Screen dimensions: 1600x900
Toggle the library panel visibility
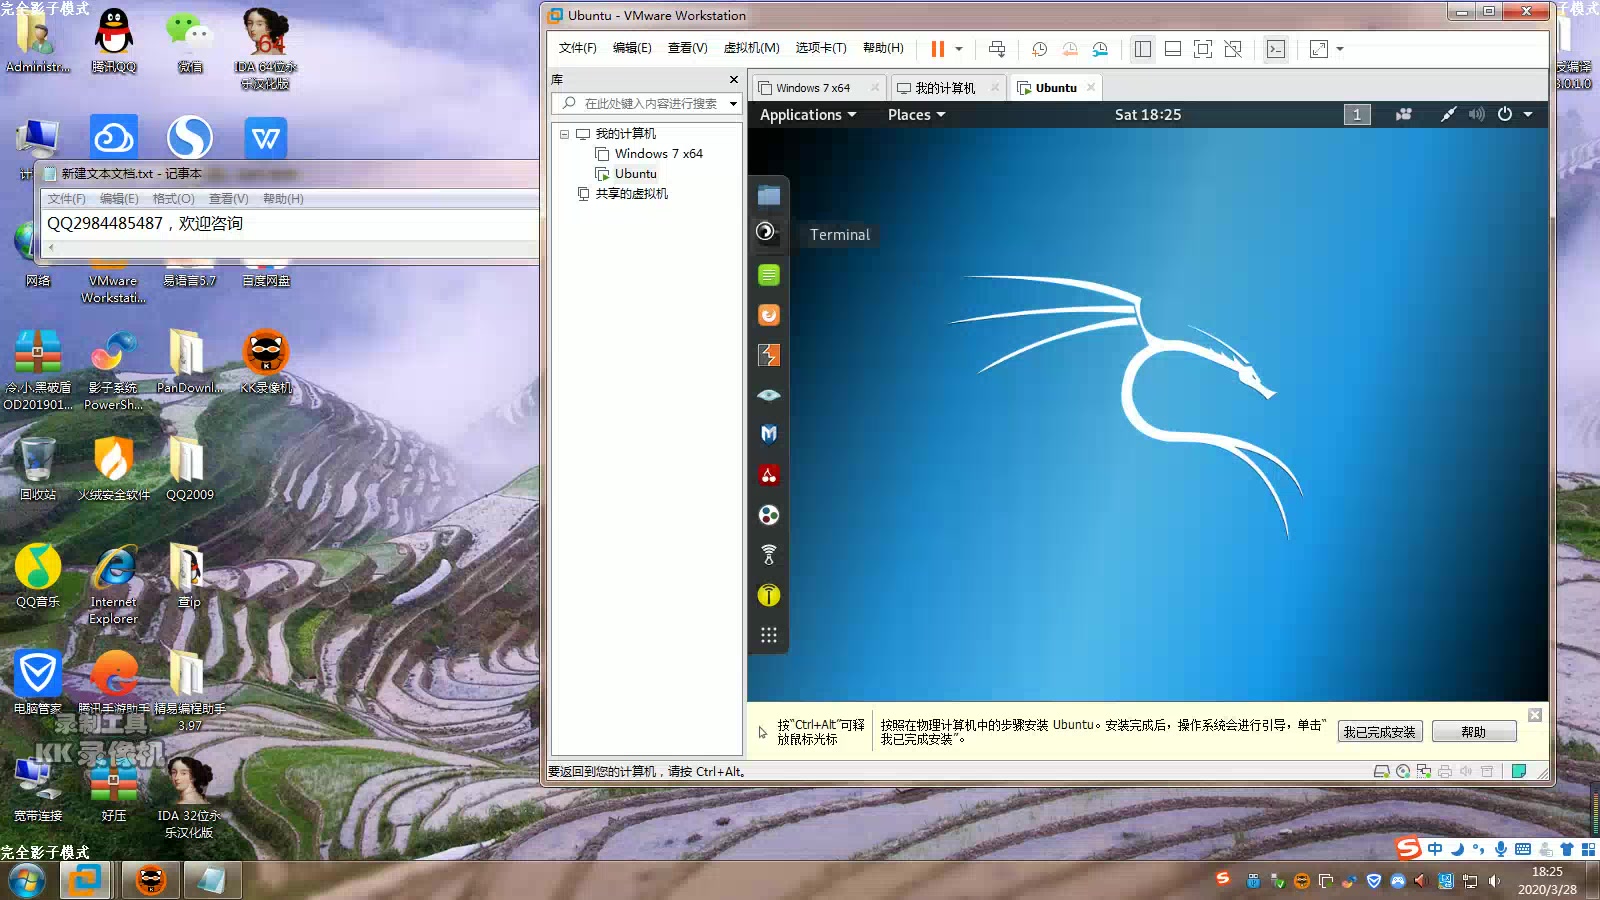pyautogui.click(x=1141, y=48)
